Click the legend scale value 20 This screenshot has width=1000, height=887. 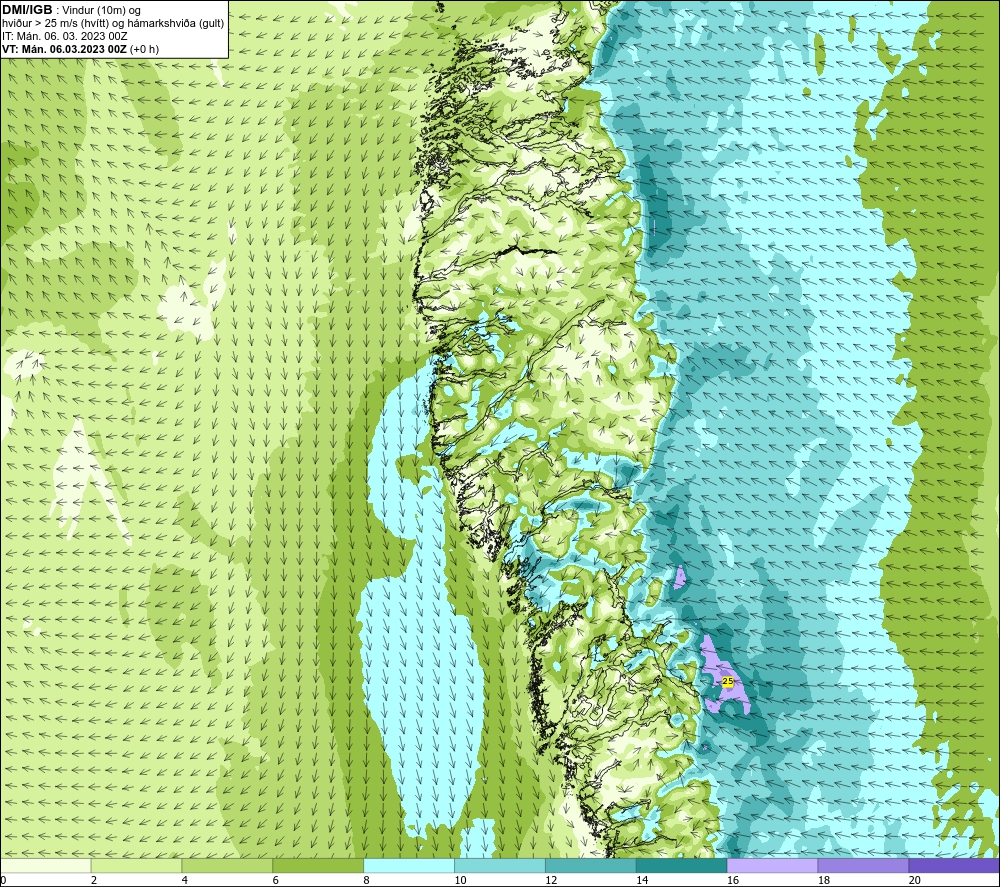coord(915,880)
